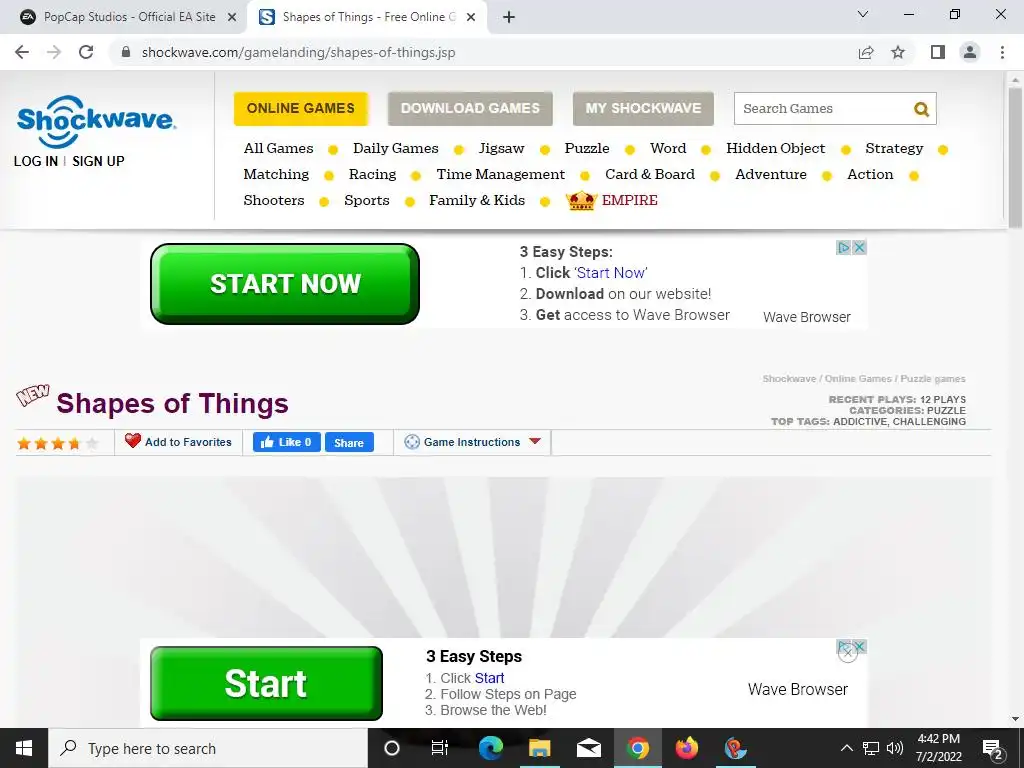
Task: Open the Chrome three-dot menu
Action: point(1002,52)
